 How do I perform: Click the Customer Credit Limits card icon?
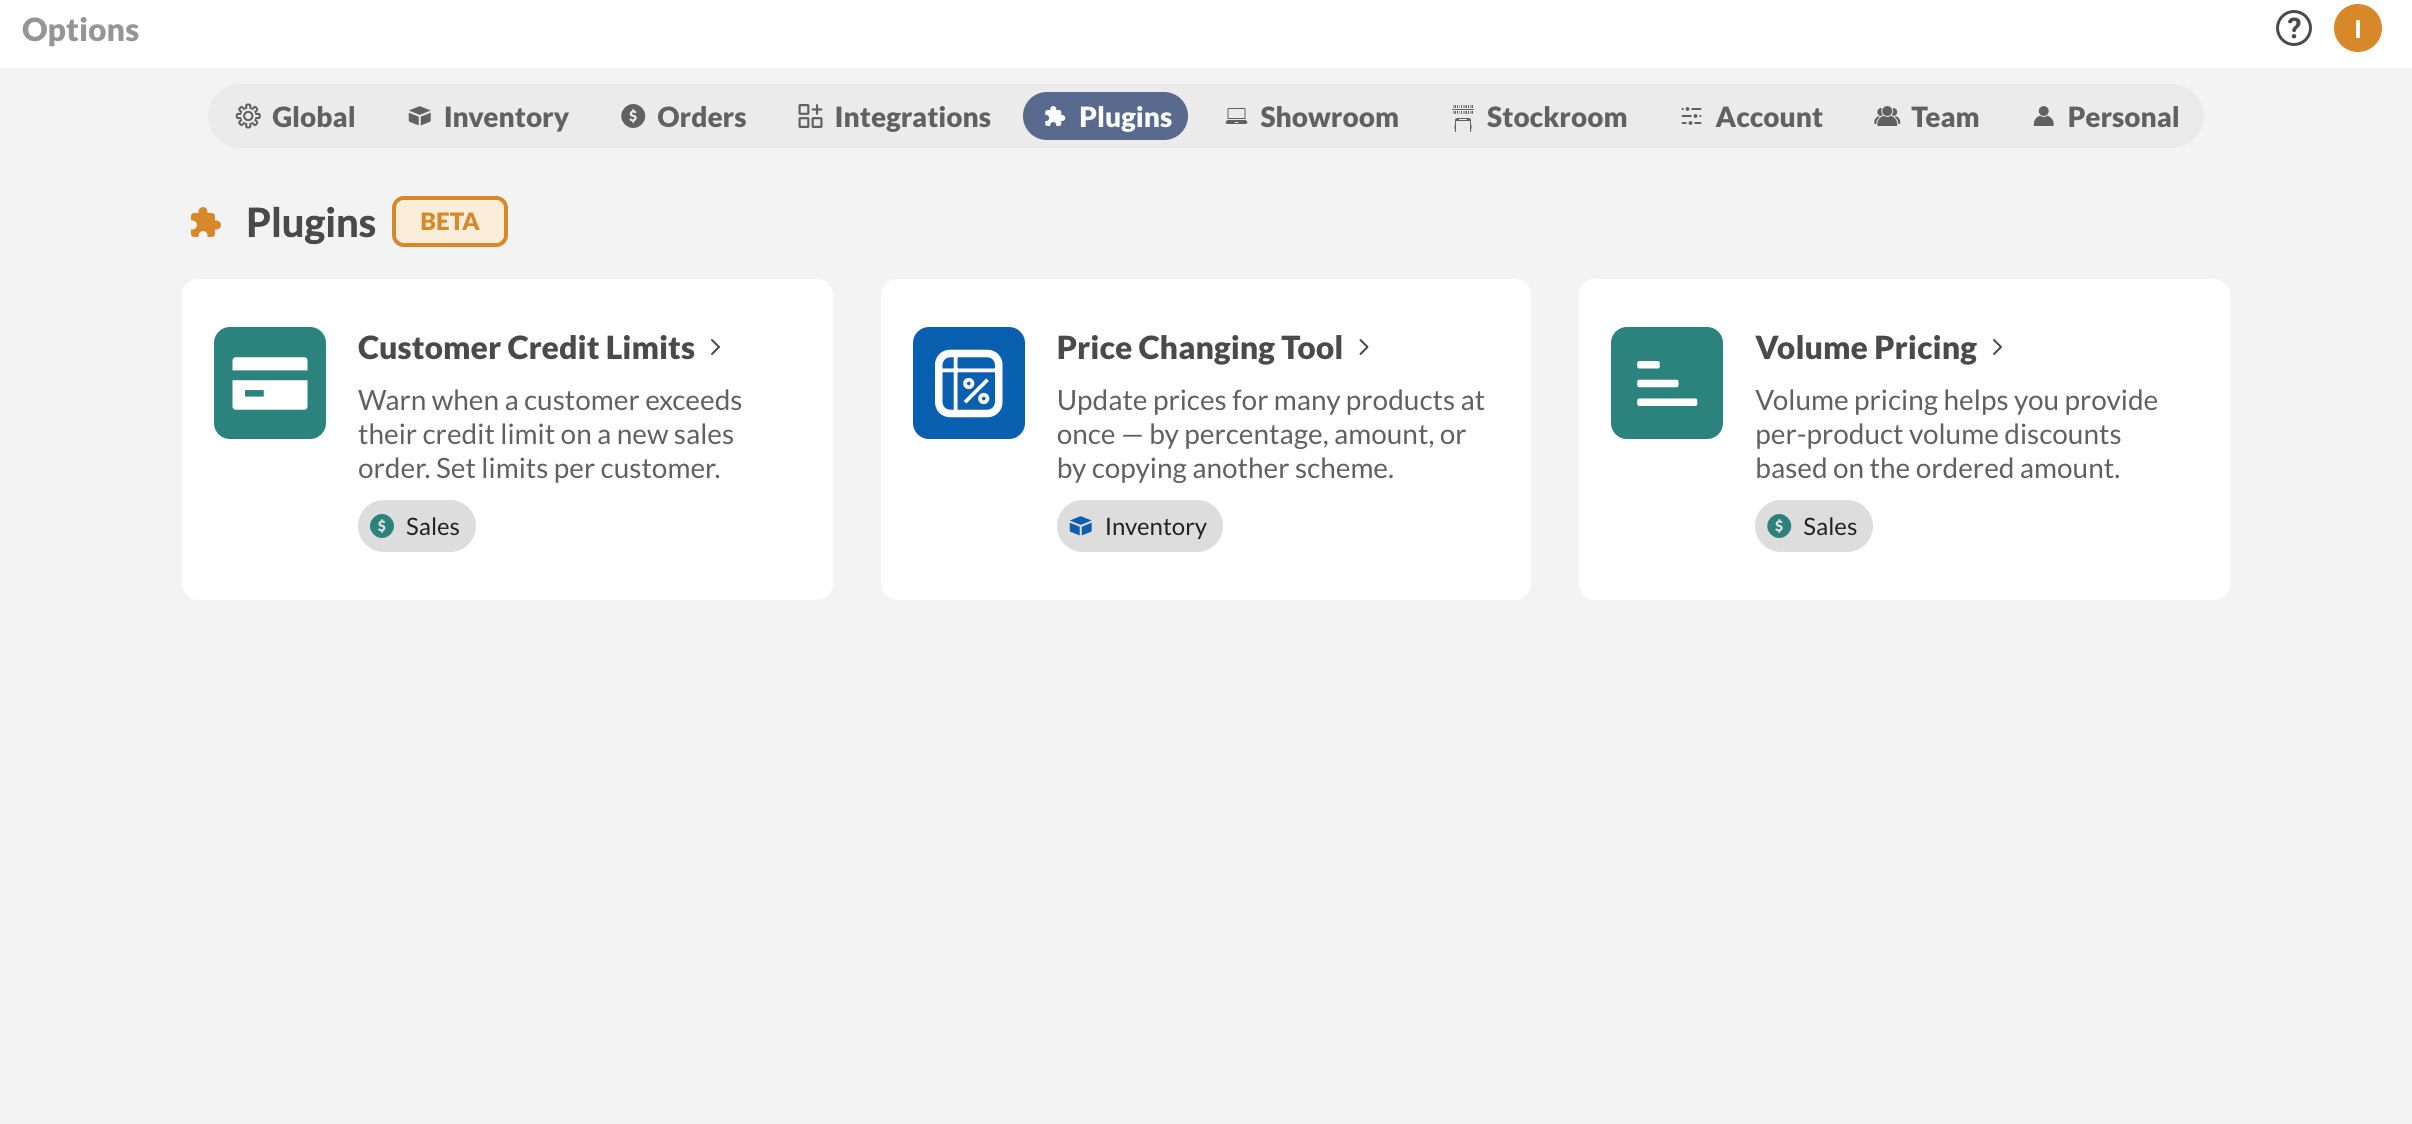pyautogui.click(x=270, y=383)
